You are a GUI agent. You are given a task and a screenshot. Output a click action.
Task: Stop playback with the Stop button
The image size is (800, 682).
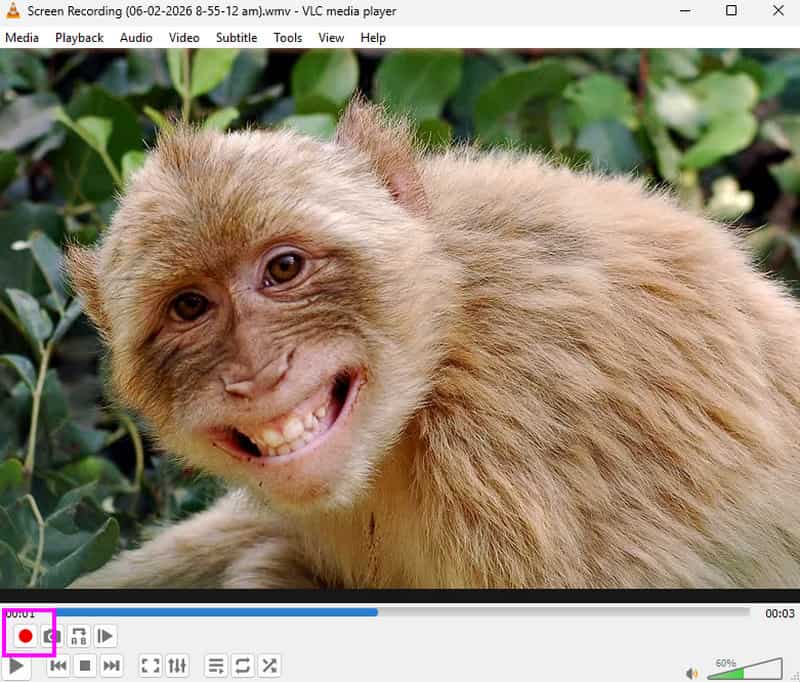pos(85,666)
